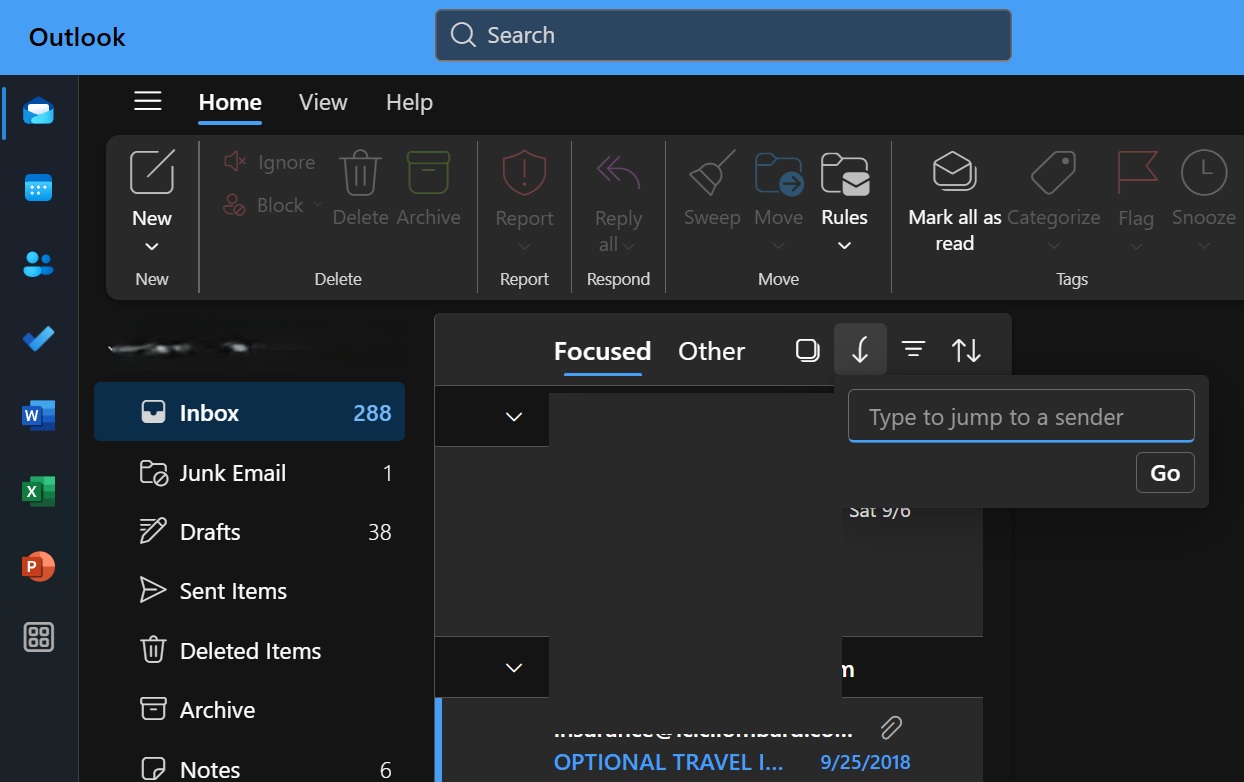Image resolution: width=1244 pixels, height=782 pixels.
Task: Open the Mail icon in the left rail
Action: [x=38, y=112]
